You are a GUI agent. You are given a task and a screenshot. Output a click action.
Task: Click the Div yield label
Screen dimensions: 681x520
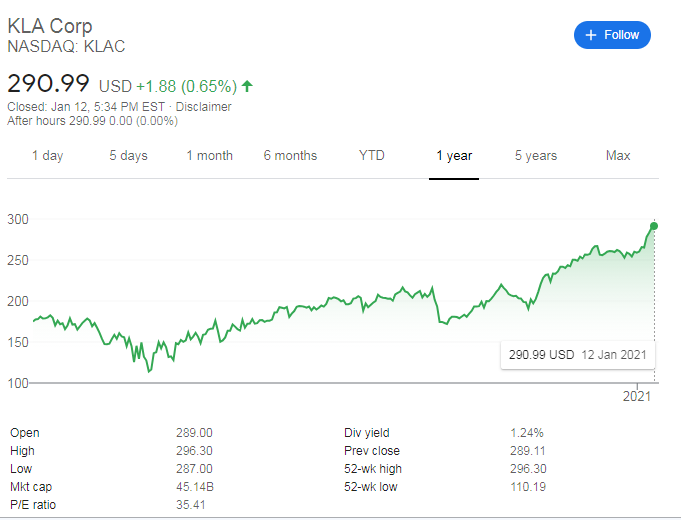tap(367, 433)
